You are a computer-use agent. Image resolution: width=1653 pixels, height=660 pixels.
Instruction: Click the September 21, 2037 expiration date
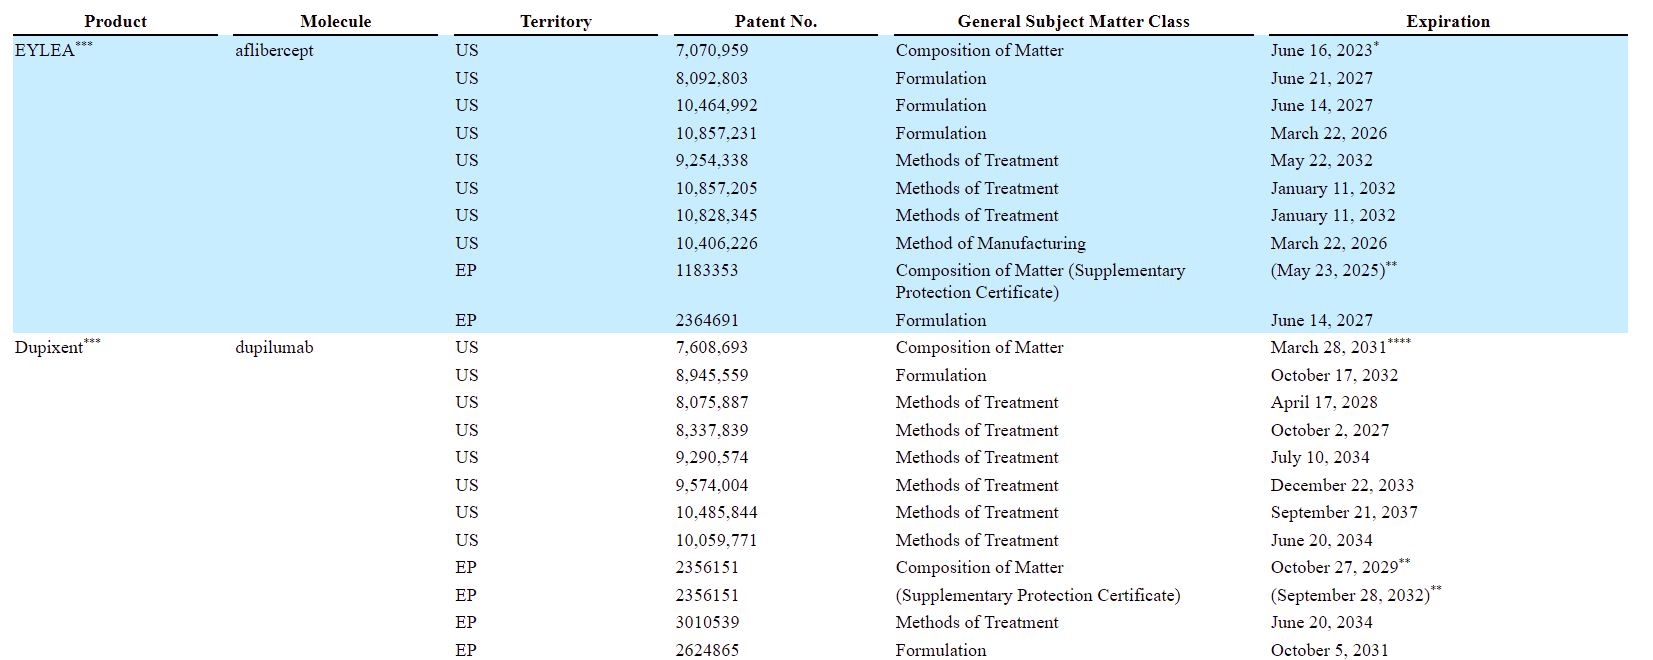tap(1344, 512)
